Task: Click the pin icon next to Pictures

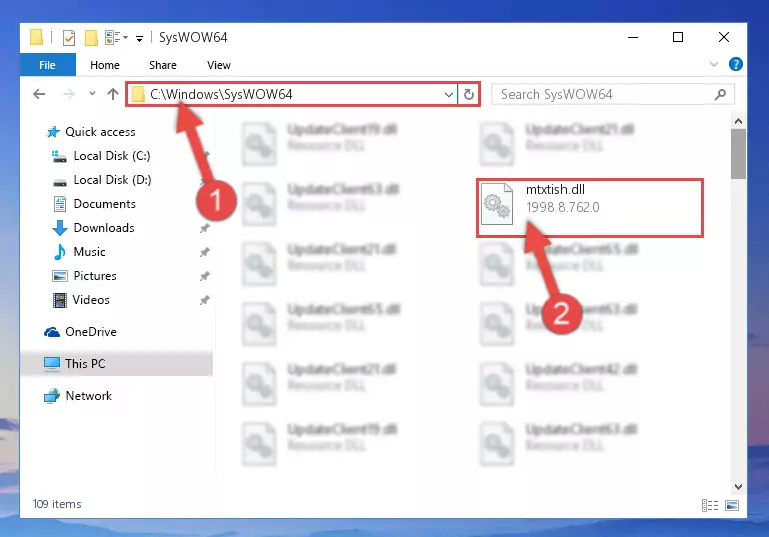Action: coord(205,276)
